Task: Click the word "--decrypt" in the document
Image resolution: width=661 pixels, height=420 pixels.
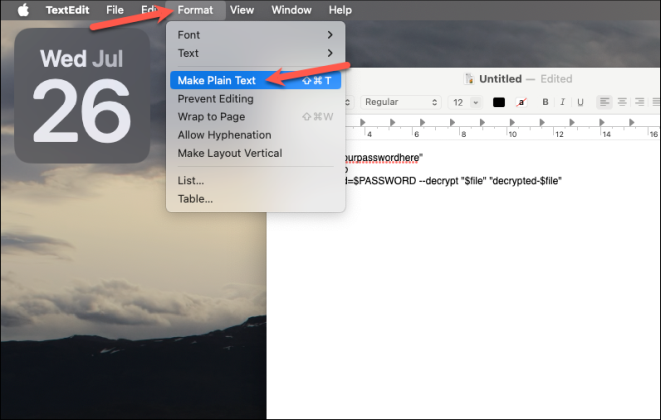Action: click(x=438, y=181)
